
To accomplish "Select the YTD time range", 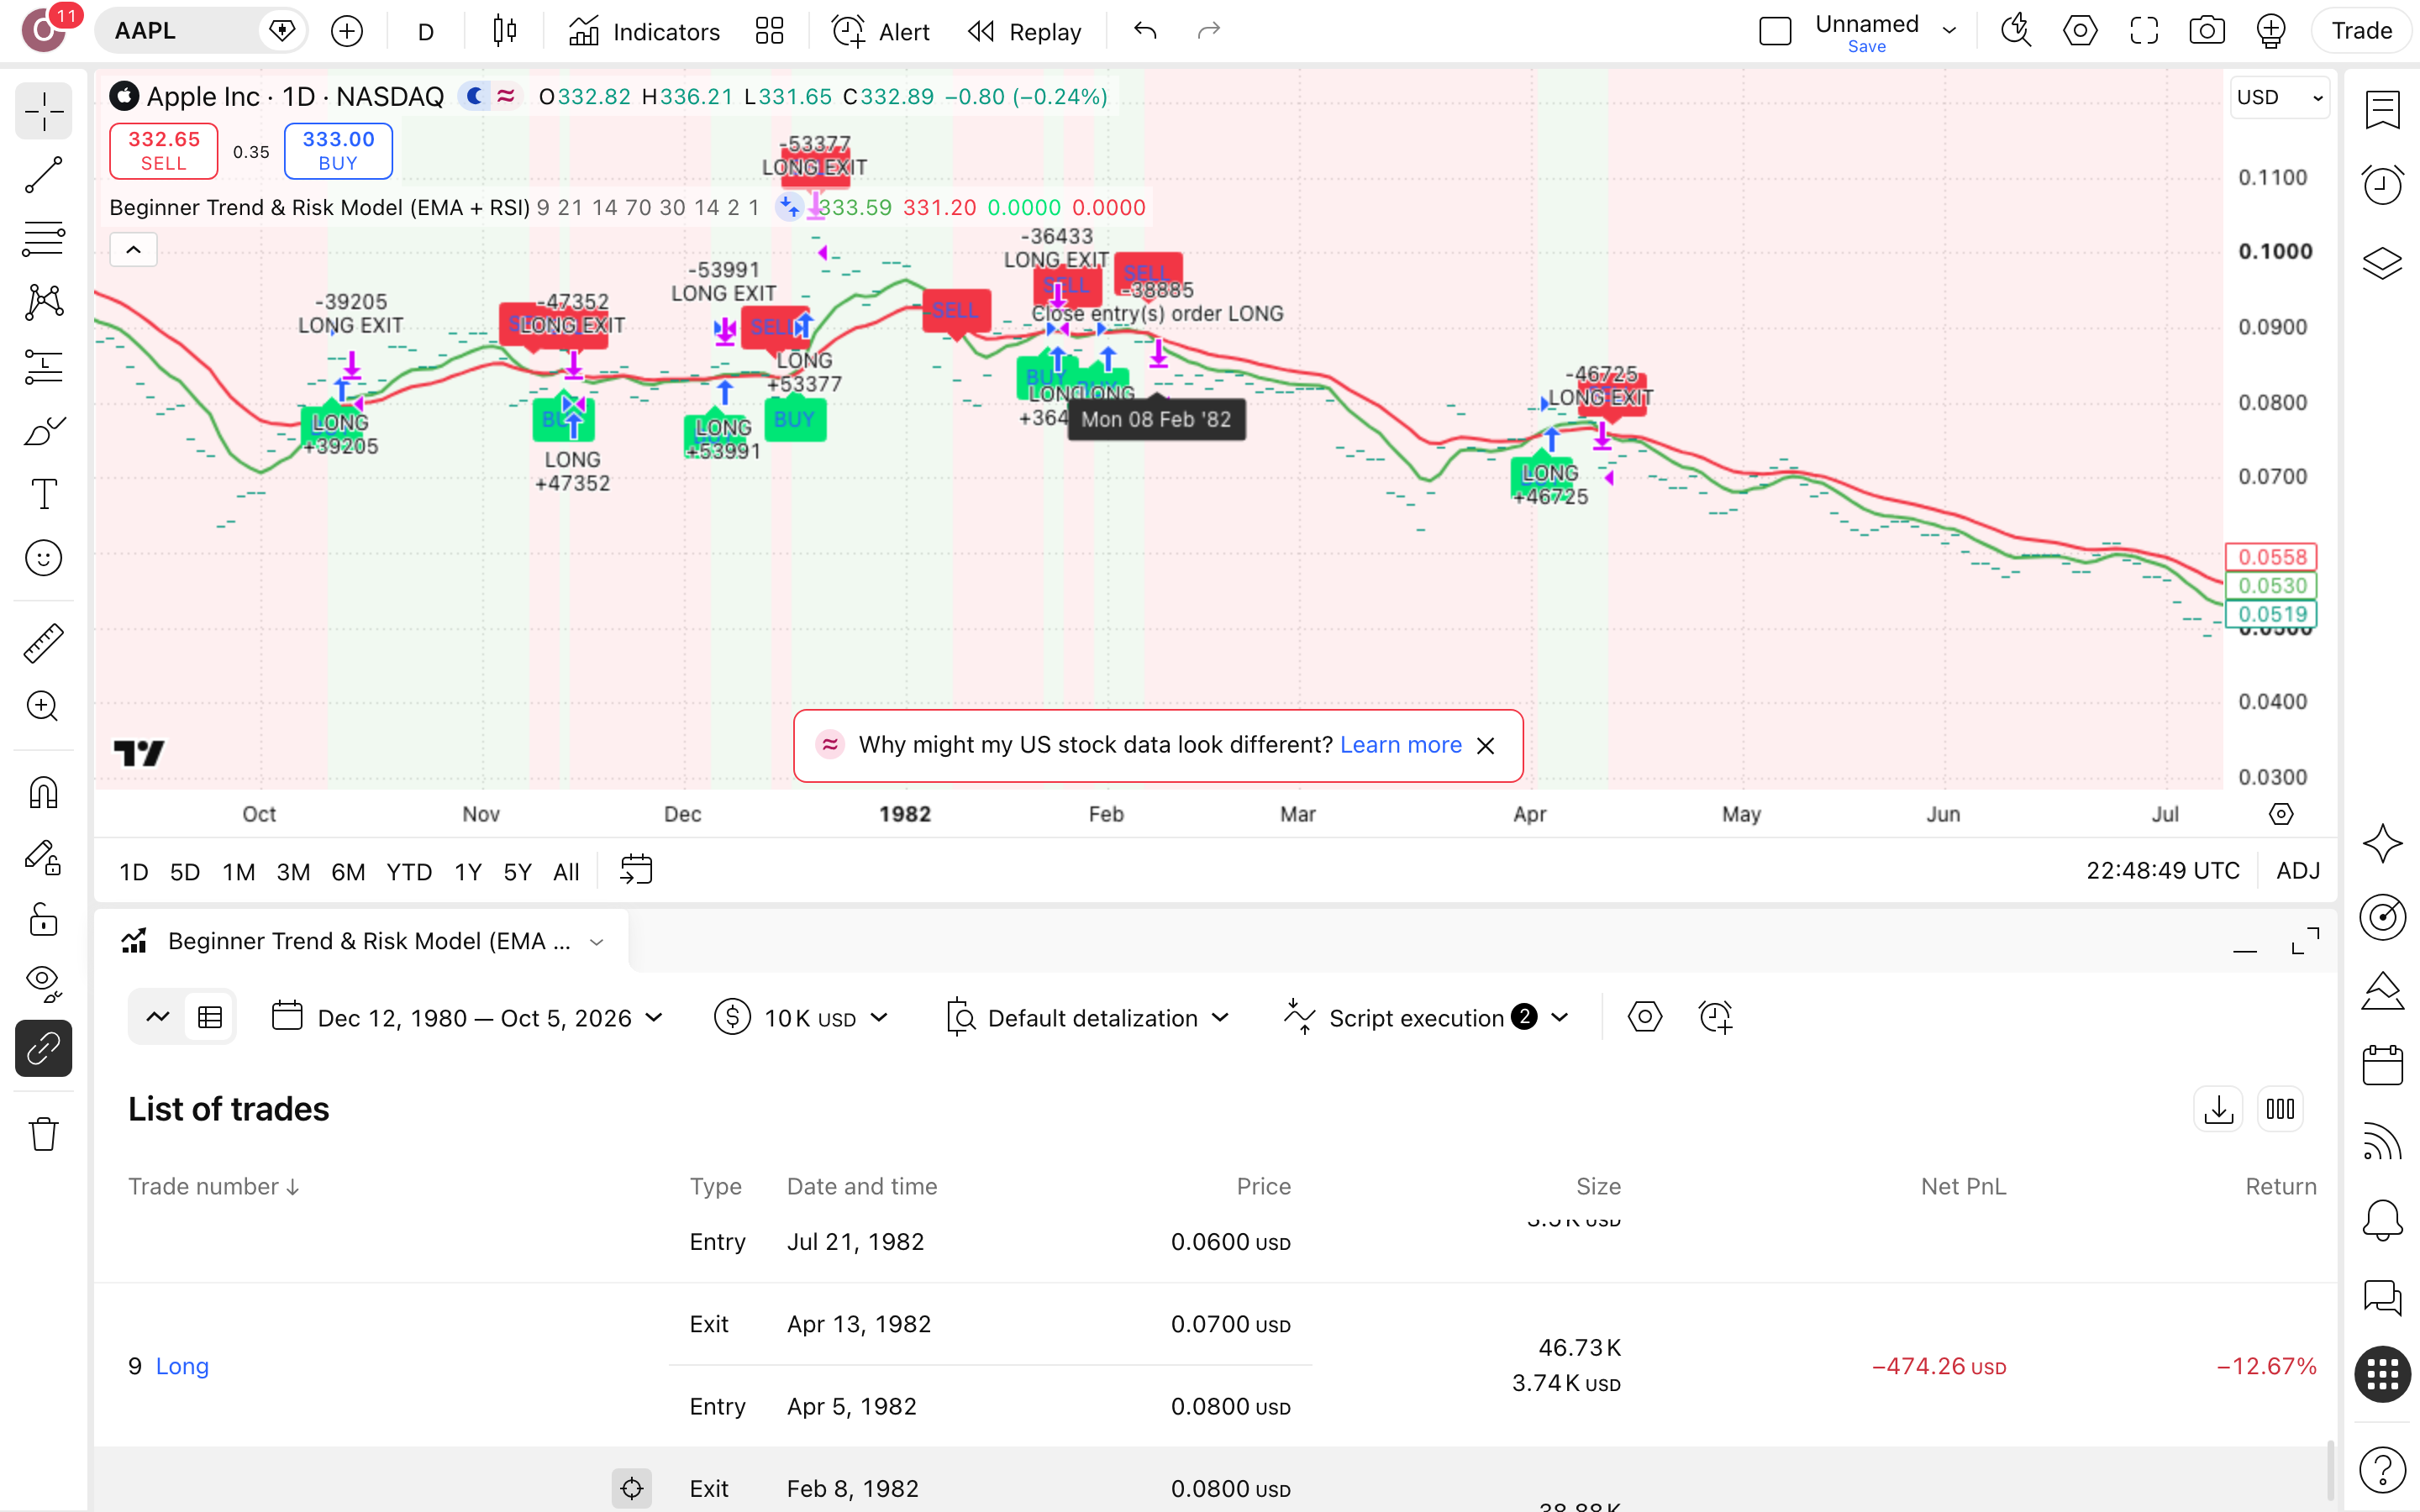I will point(409,872).
